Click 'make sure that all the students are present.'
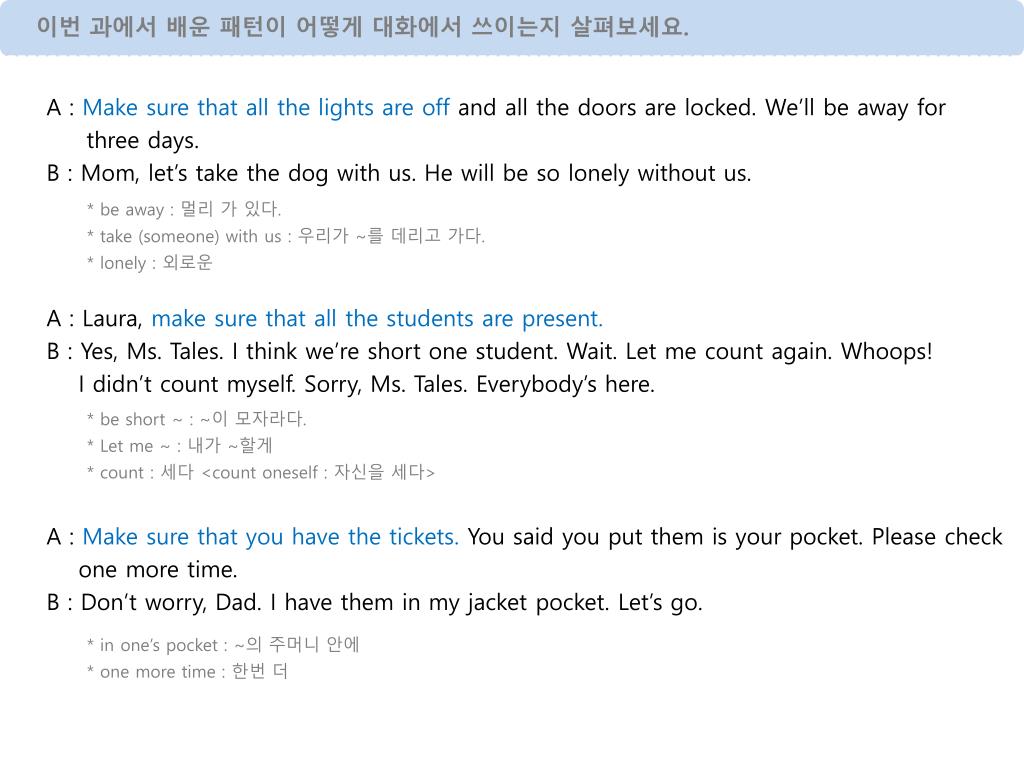 (377, 319)
